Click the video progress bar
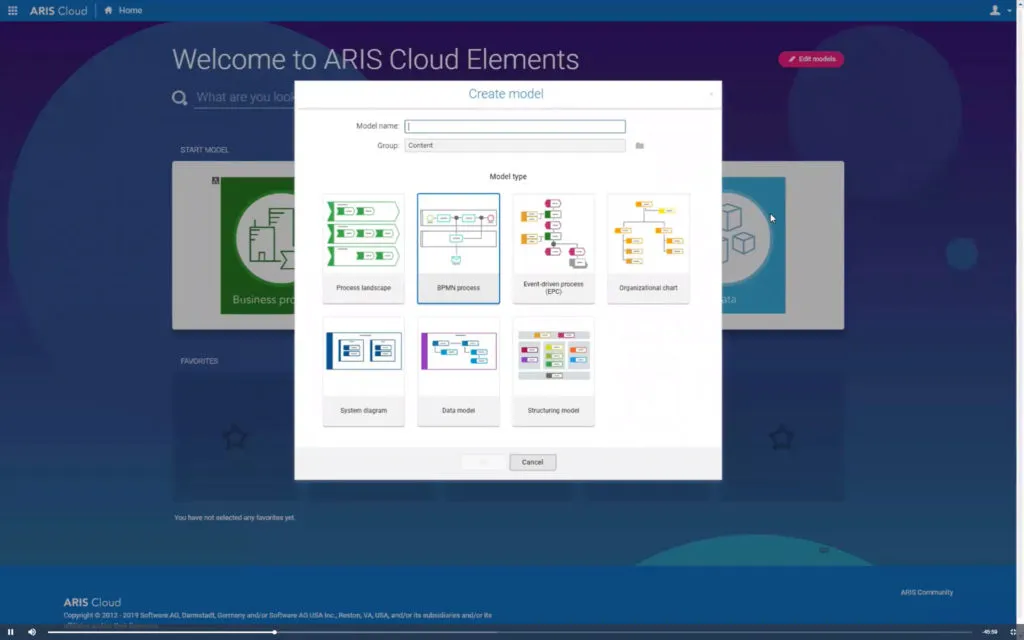 pyautogui.click(x=509, y=632)
